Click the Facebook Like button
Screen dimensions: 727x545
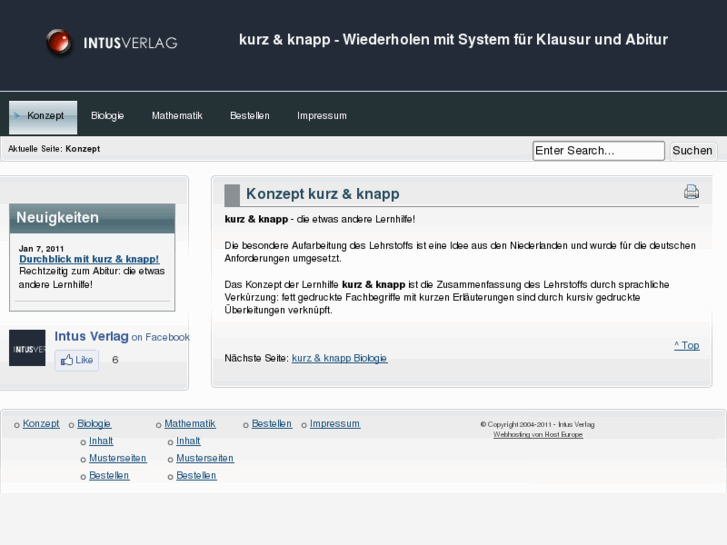77,360
